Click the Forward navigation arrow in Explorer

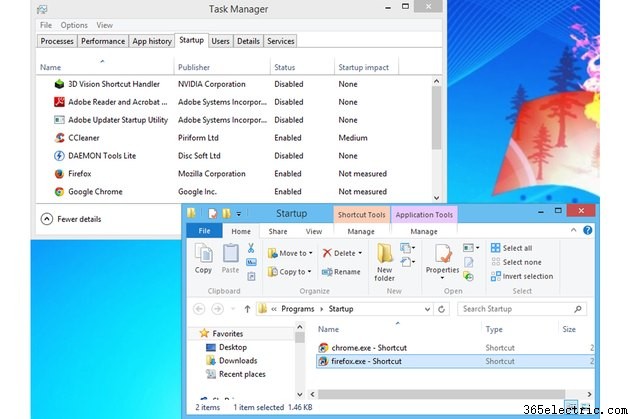click(217, 309)
